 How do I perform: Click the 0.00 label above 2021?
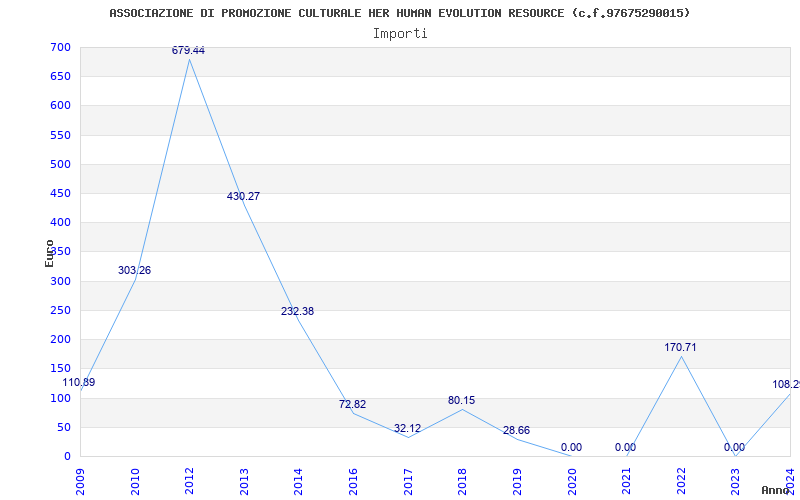(x=626, y=447)
